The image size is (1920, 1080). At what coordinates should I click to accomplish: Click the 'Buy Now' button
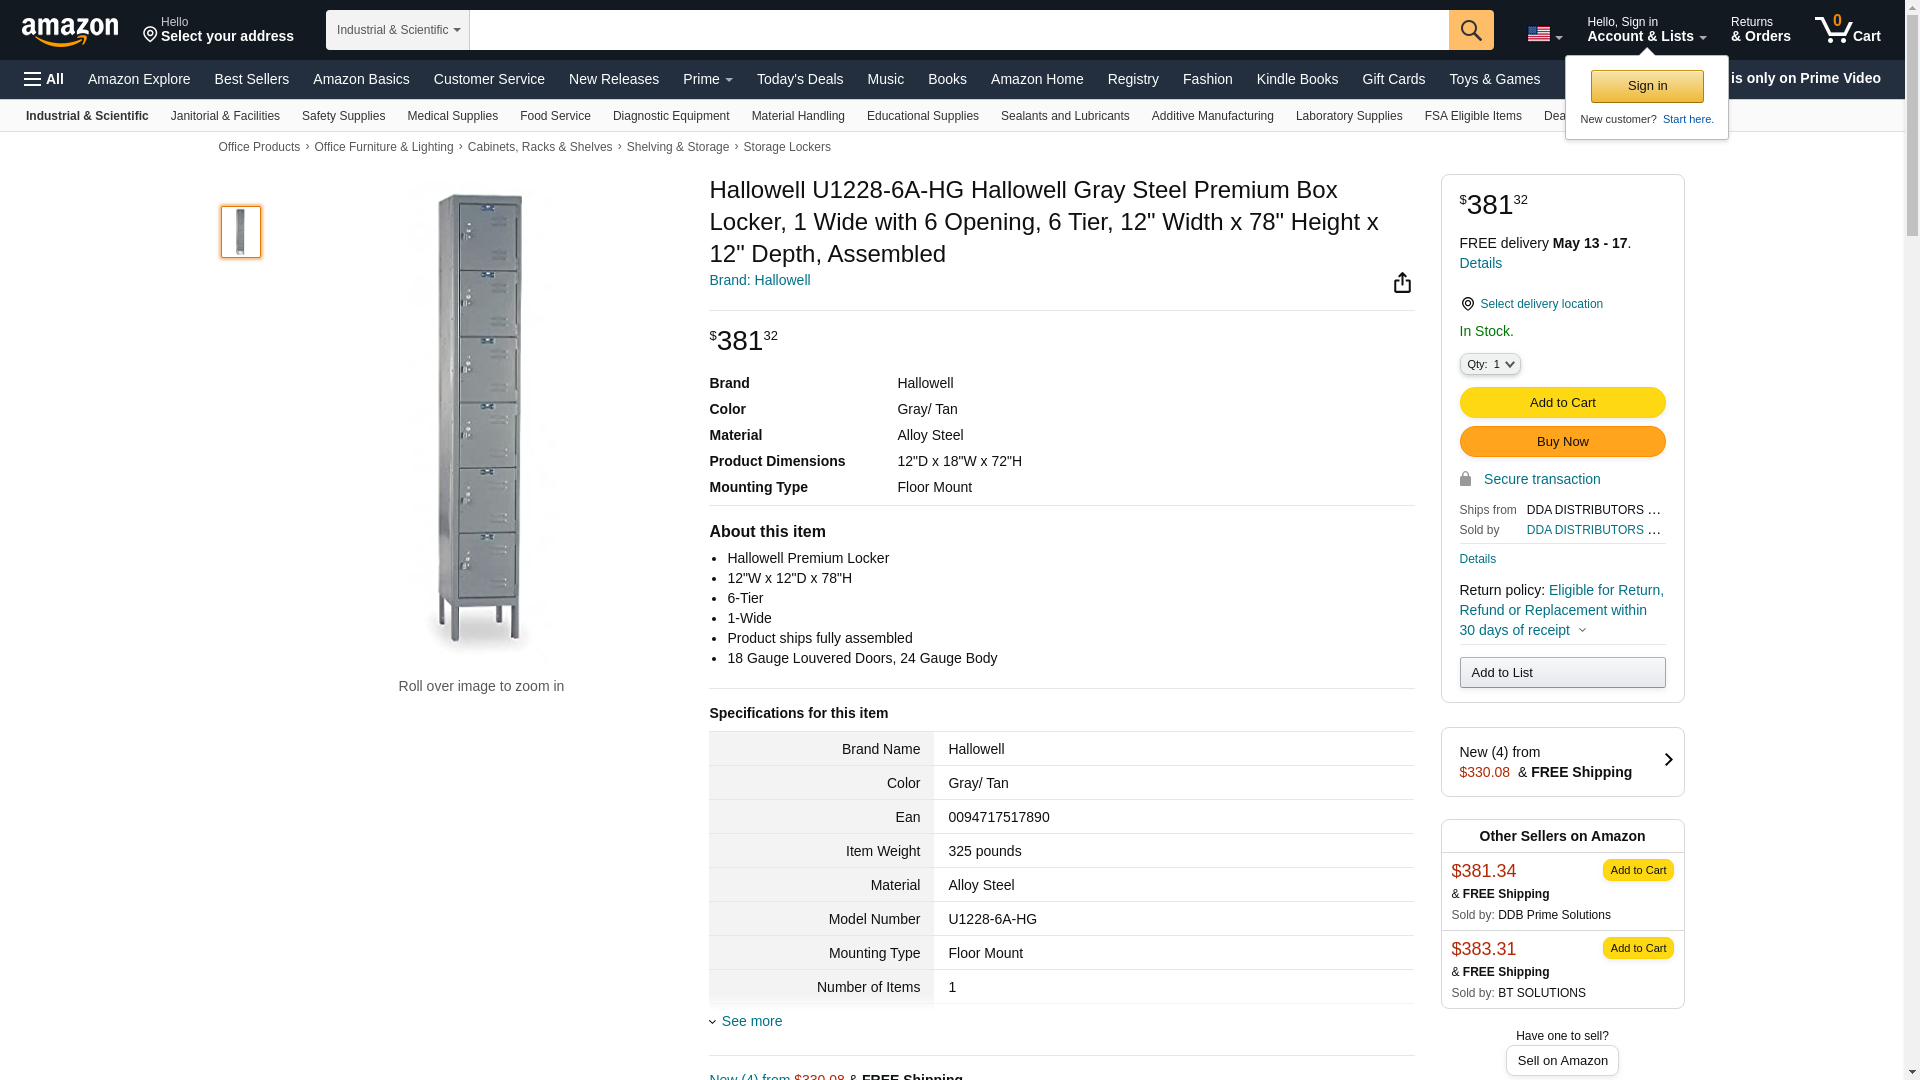pyautogui.click(x=1562, y=442)
